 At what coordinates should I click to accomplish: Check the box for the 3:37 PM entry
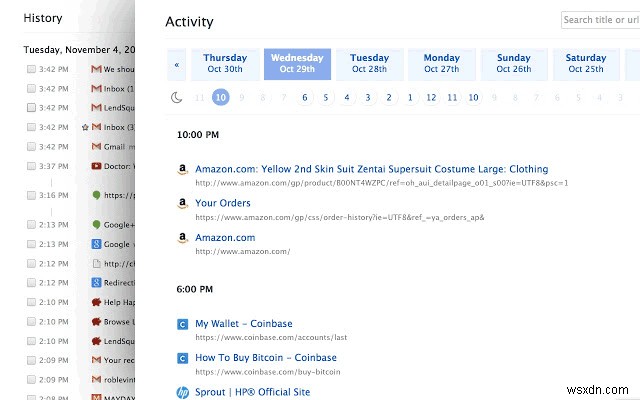[x=32, y=166]
